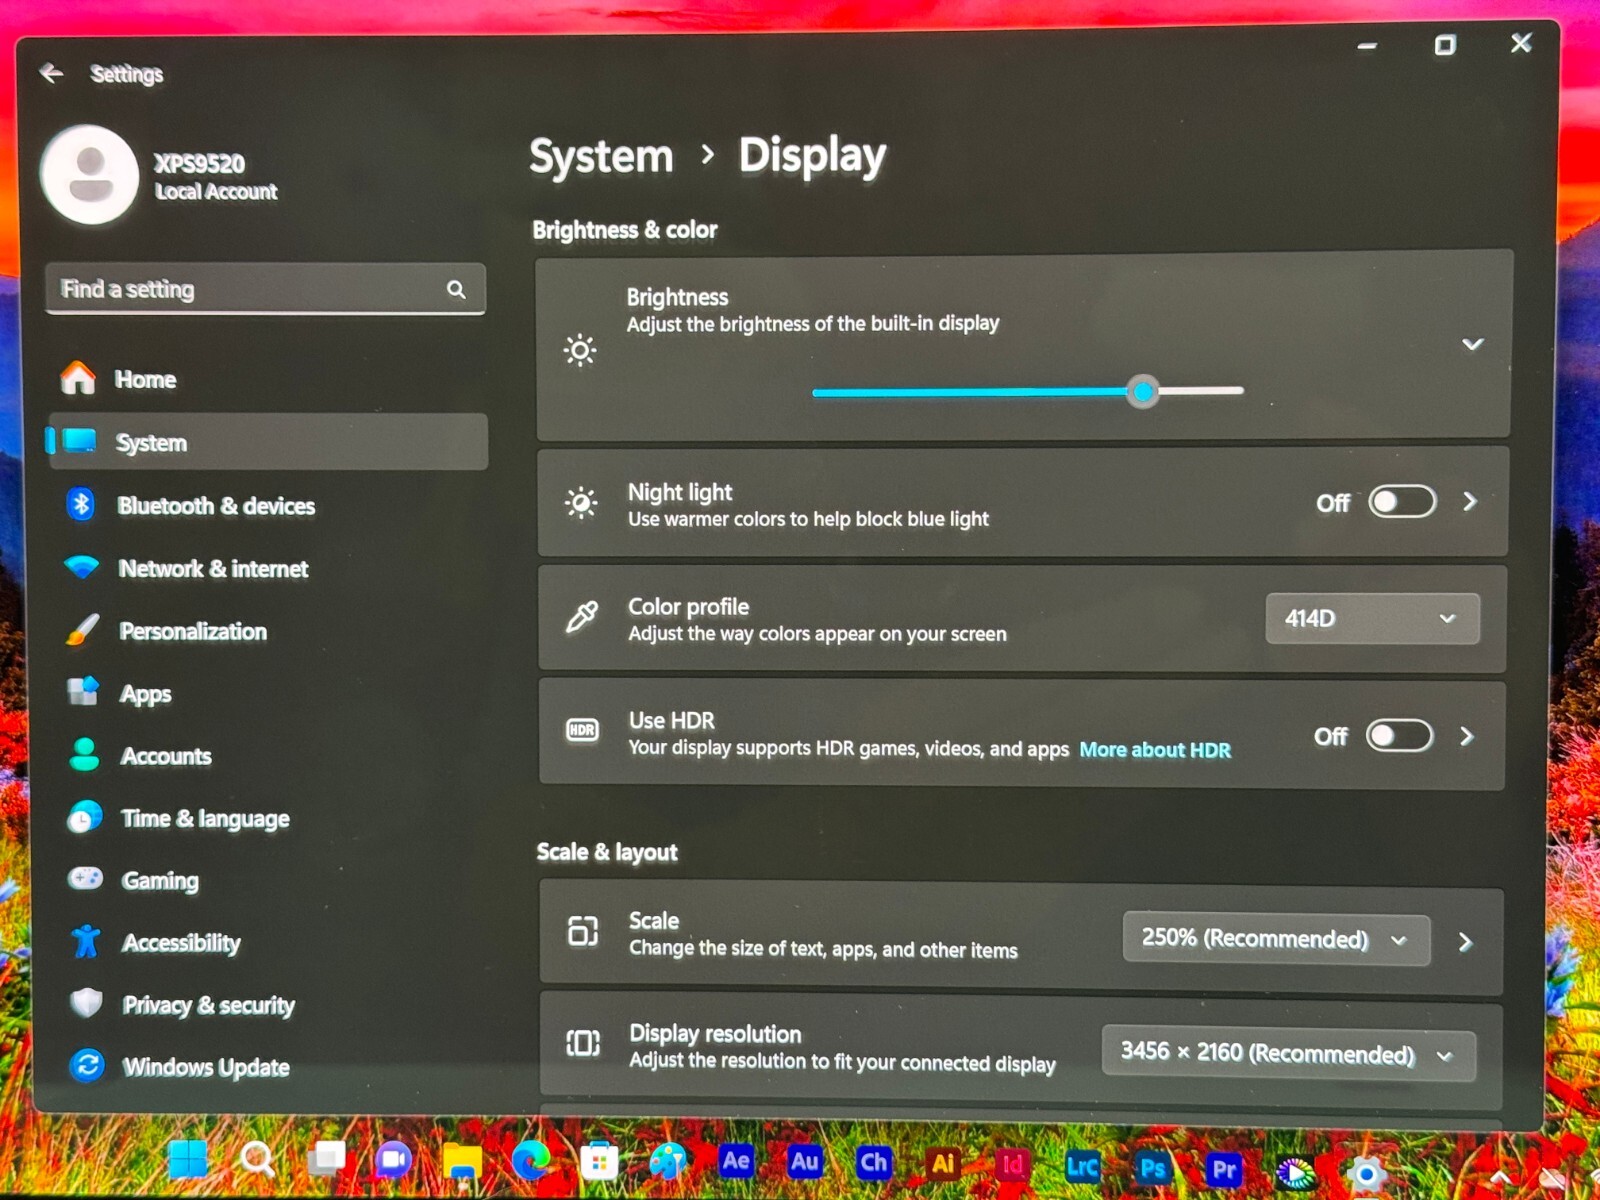
Task: Click the Scale & layout heading
Action: (607, 852)
